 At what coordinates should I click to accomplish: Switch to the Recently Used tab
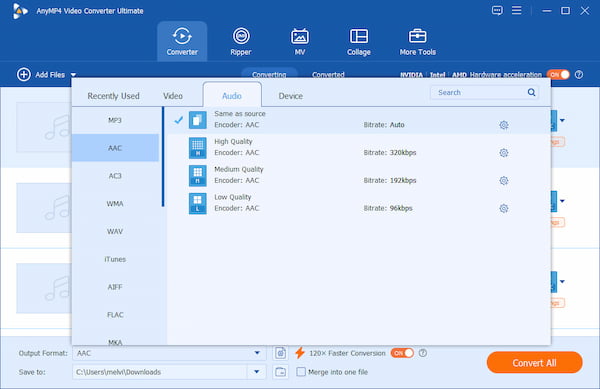(x=113, y=96)
